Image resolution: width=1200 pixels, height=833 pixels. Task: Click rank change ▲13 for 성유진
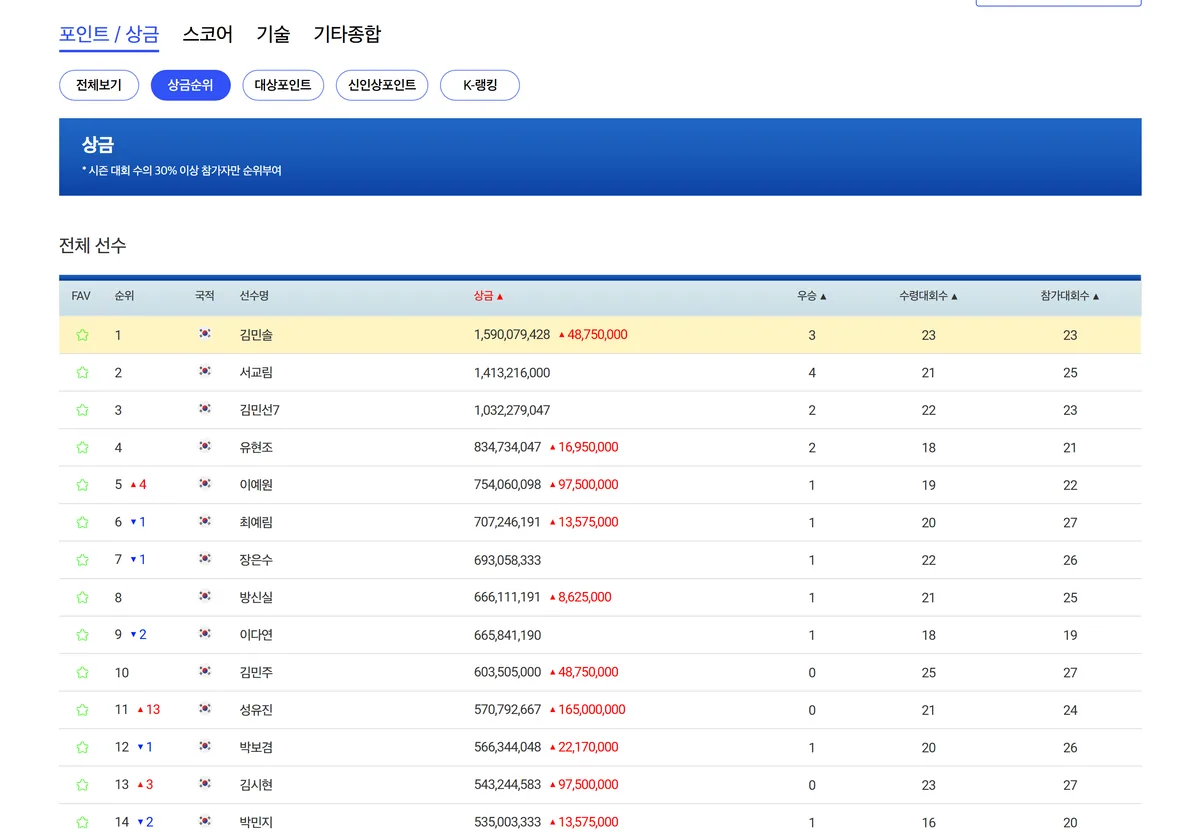pyautogui.click(x=148, y=710)
